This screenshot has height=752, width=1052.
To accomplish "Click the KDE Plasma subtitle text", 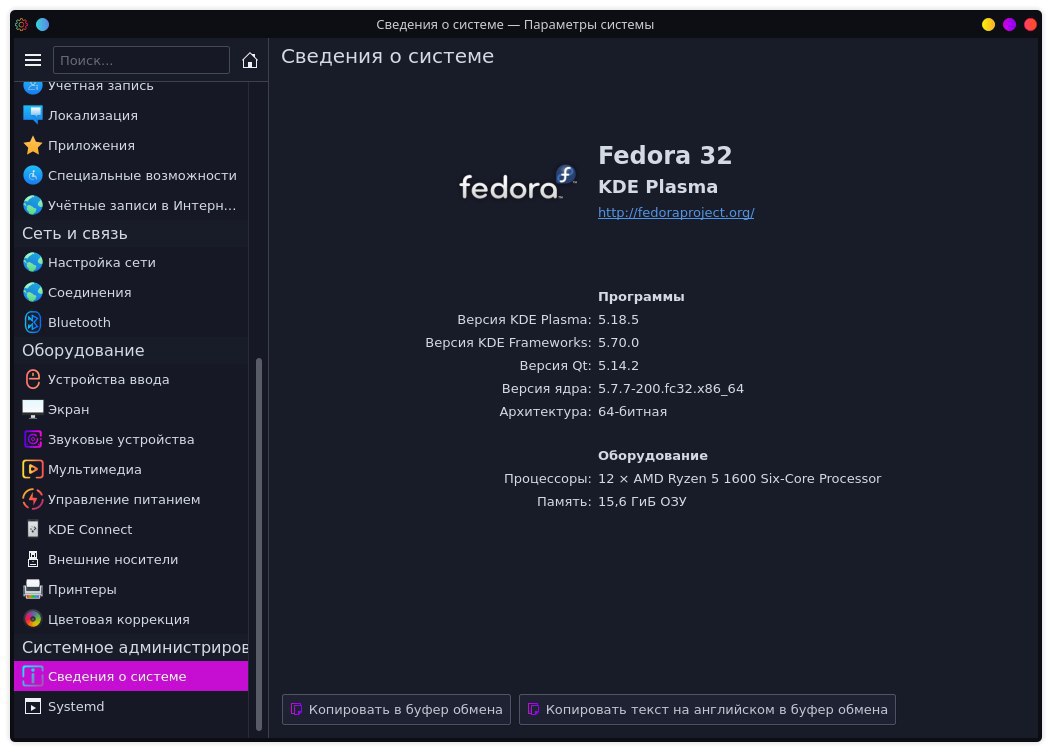I will tap(658, 187).
